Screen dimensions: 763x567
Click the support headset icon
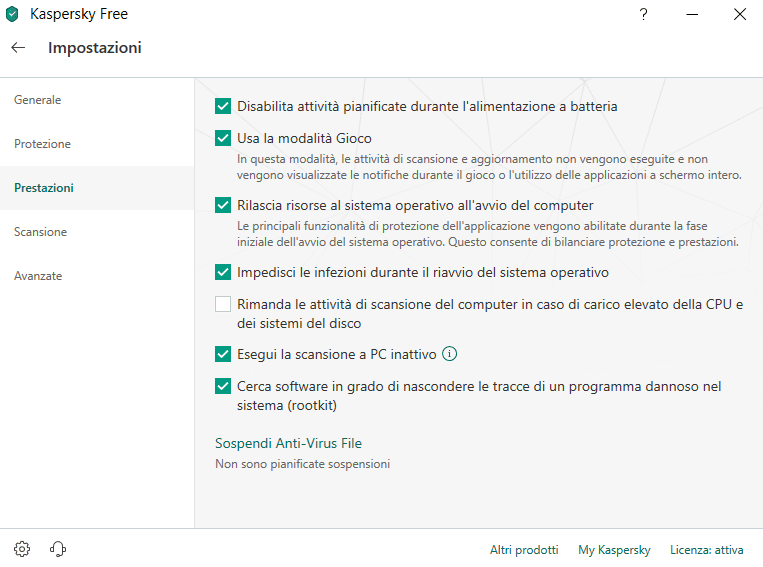point(58,549)
